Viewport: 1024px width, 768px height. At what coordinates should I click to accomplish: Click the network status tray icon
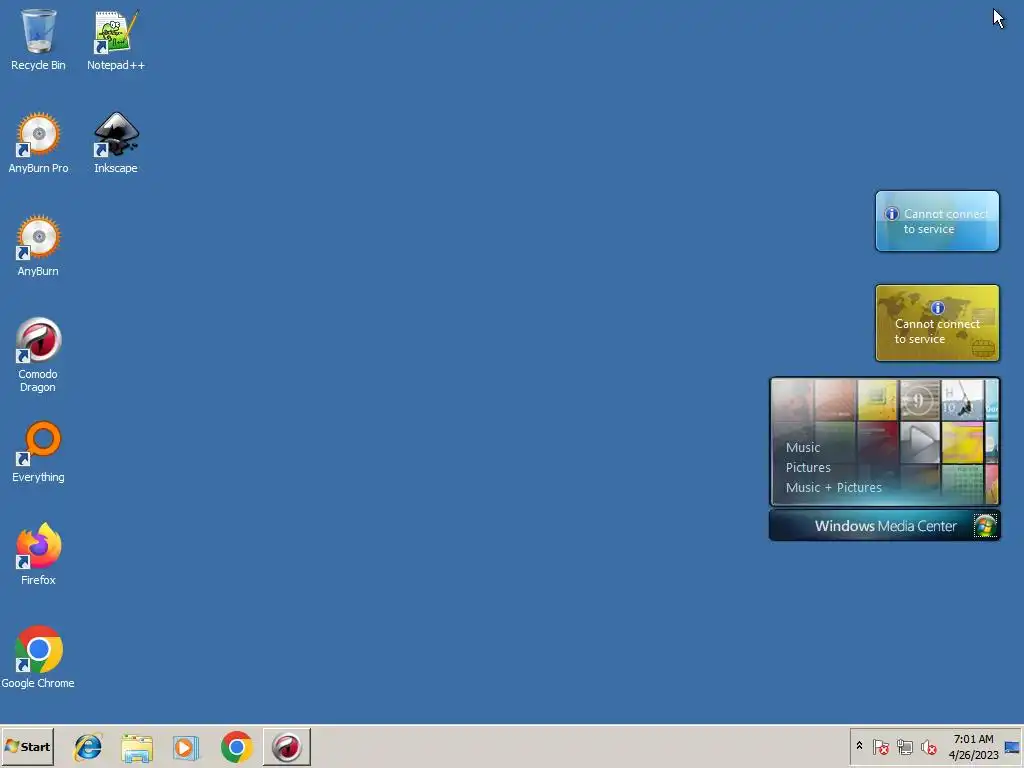(x=904, y=746)
